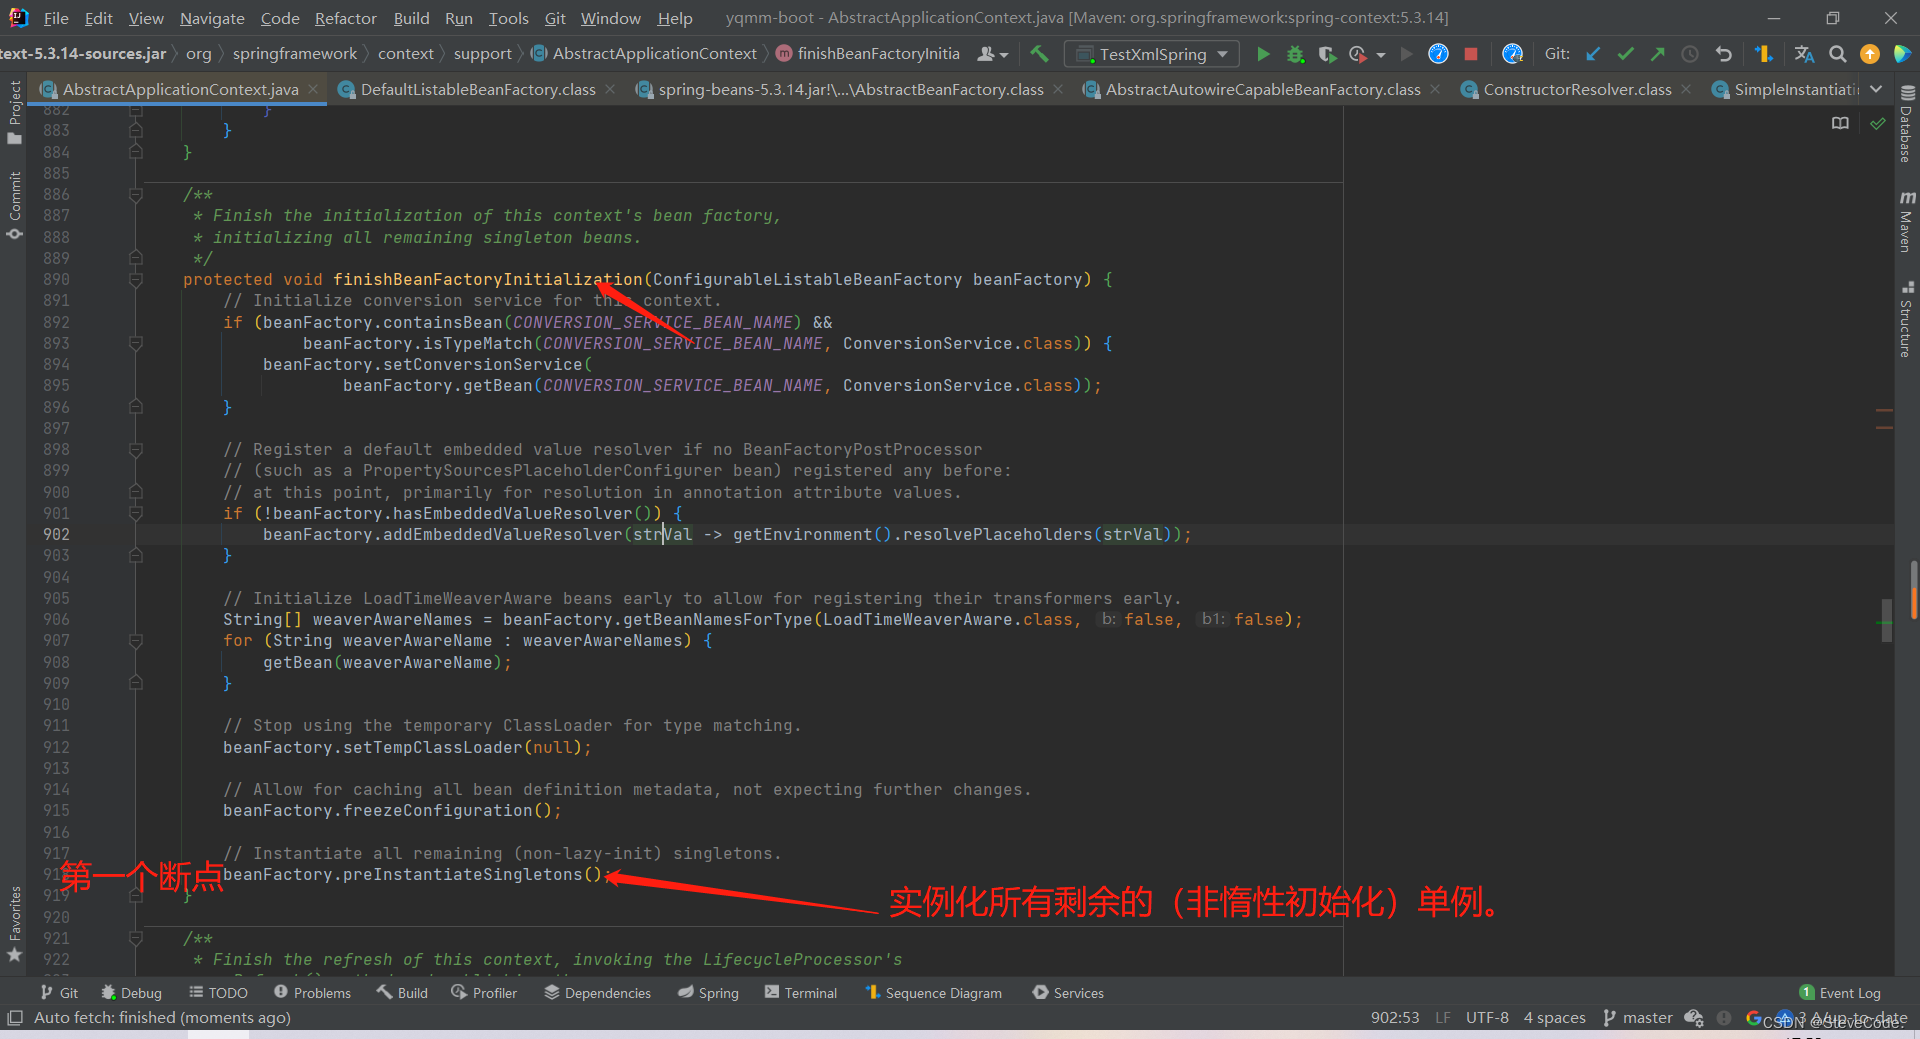Image resolution: width=1920 pixels, height=1039 pixels.
Task: Click the Git commit green checkmark
Action: tap(1625, 54)
